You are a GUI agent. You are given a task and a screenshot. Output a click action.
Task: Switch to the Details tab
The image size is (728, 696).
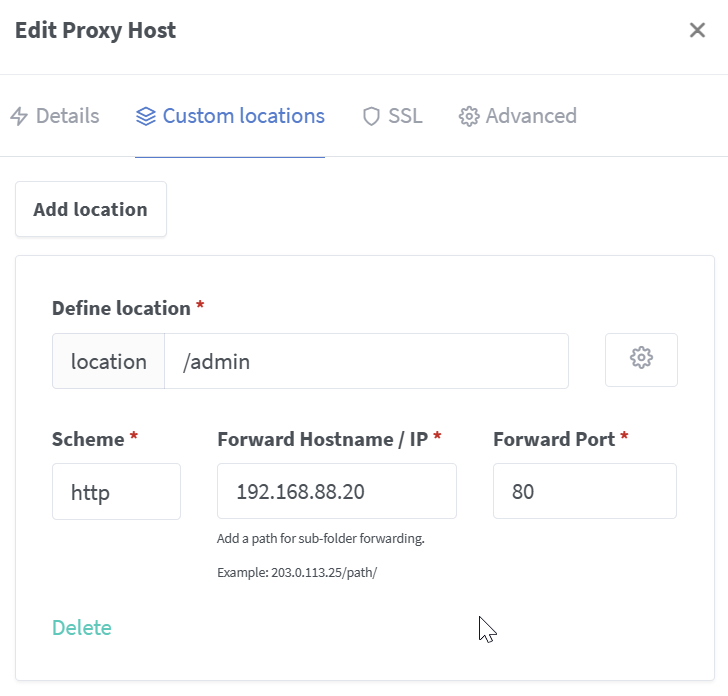click(x=67, y=116)
